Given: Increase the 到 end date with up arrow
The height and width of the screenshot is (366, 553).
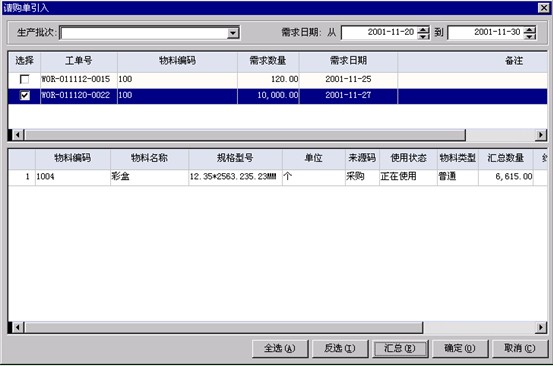Looking at the screenshot, I should (x=530, y=30).
